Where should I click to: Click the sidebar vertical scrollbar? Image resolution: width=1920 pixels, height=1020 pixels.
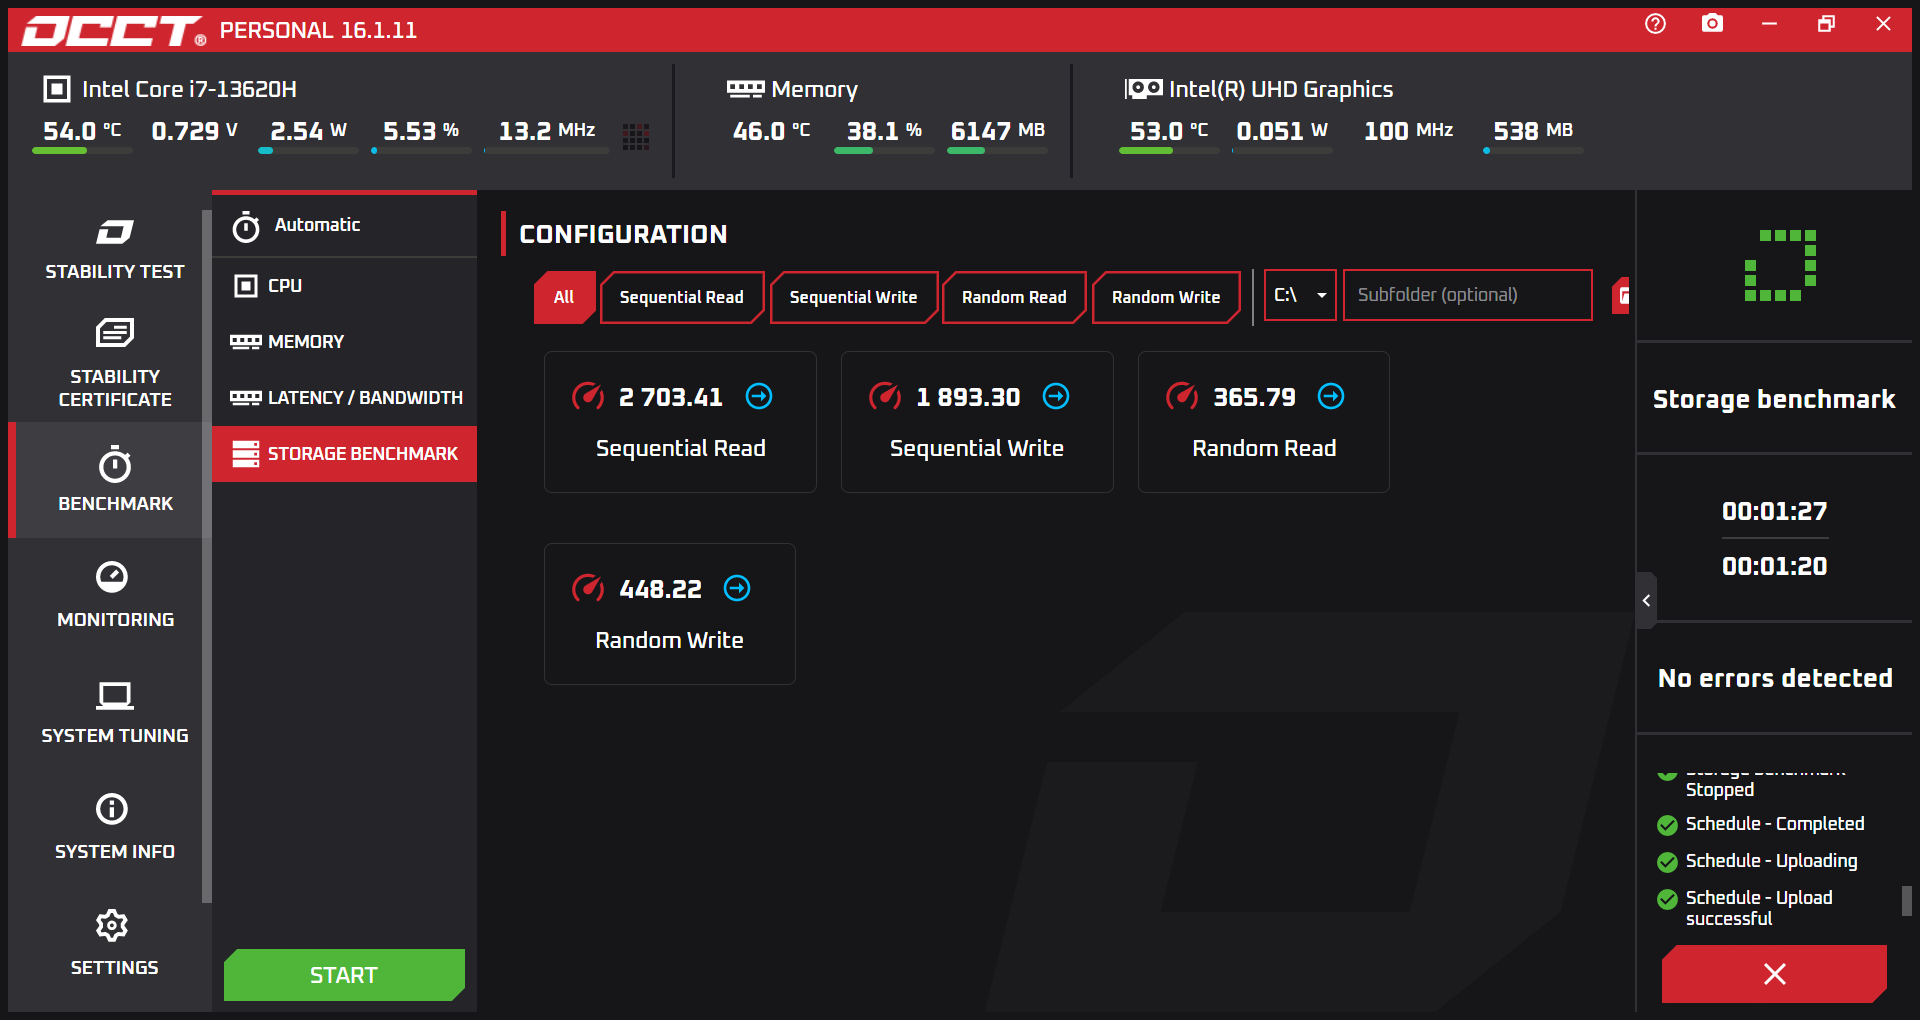[x=206, y=556]
